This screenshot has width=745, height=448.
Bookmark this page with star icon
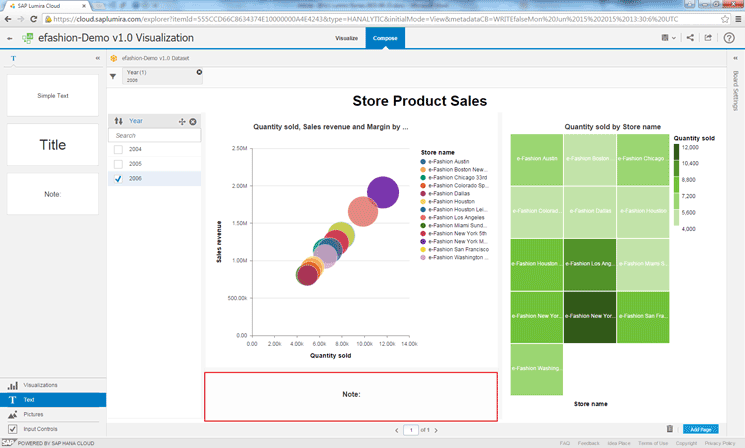[725, 19]
